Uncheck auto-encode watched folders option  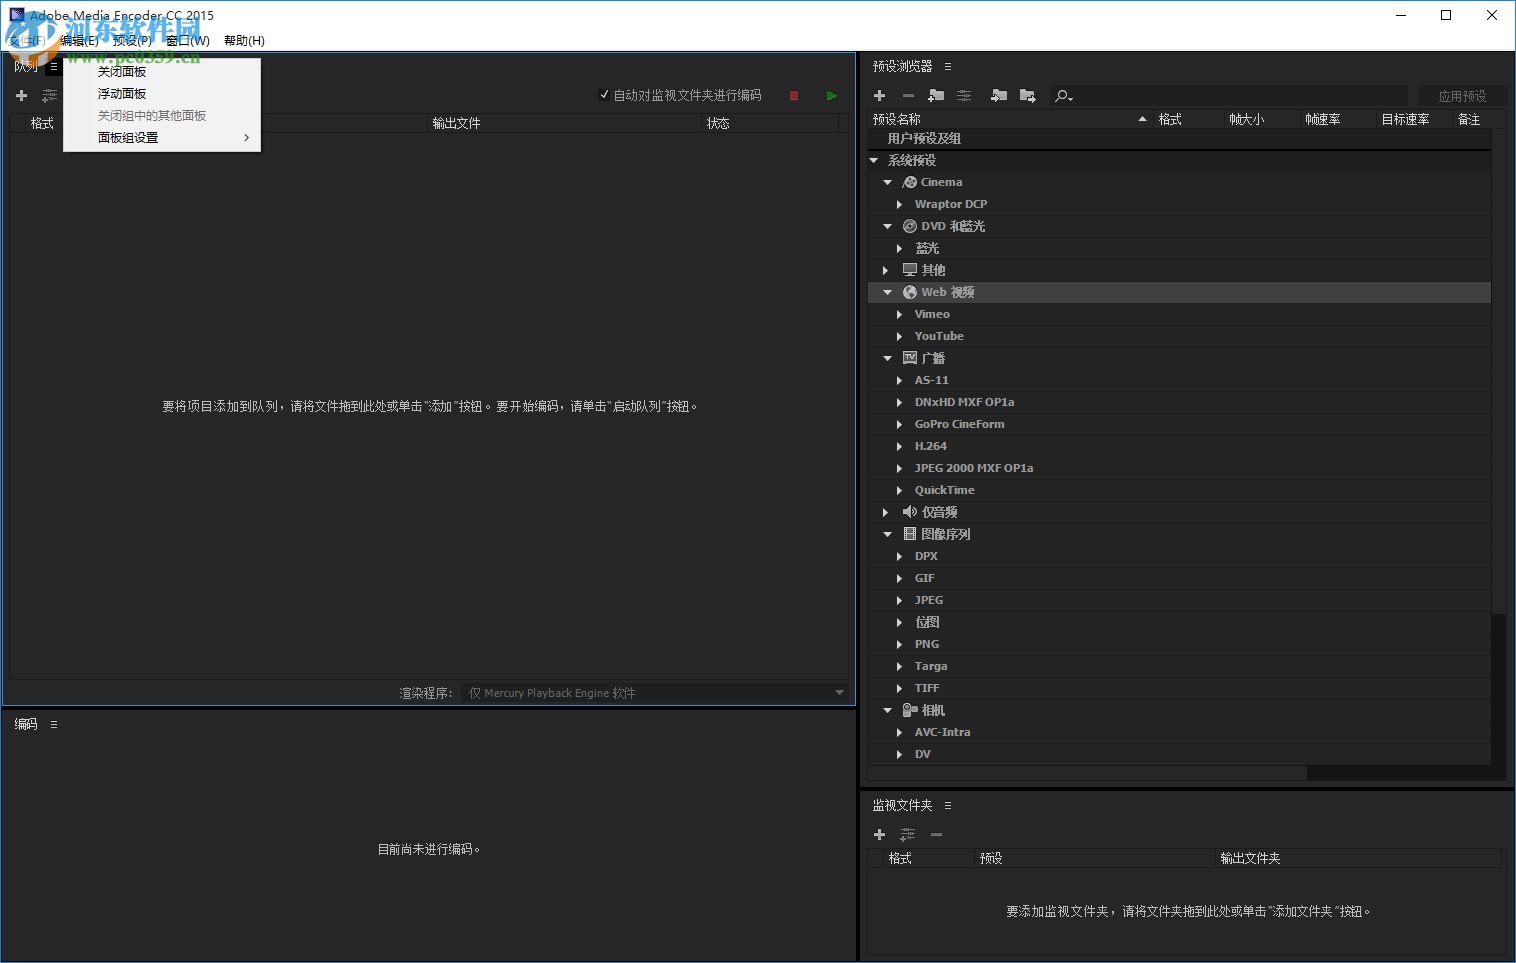604,94
